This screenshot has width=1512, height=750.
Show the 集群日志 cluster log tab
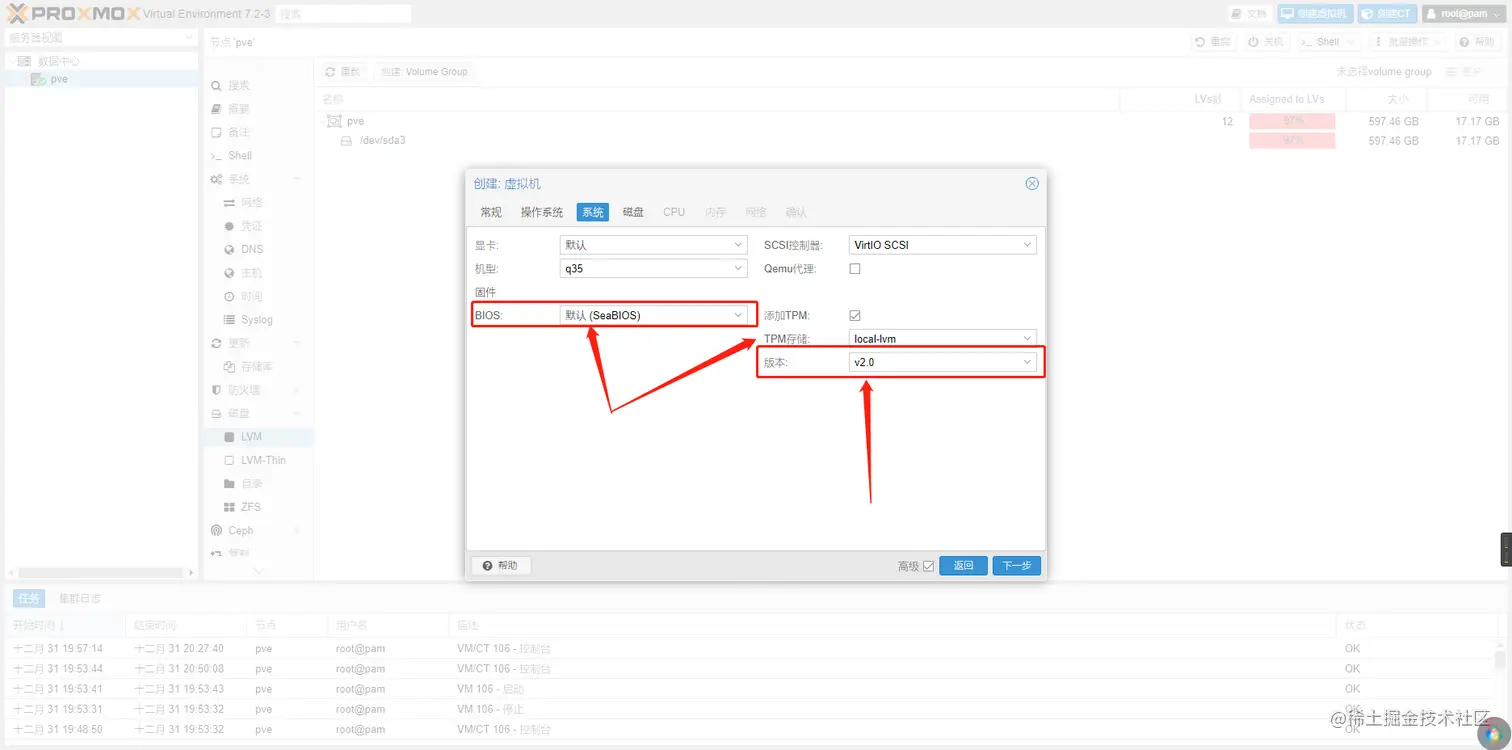[x=80, y=598]
